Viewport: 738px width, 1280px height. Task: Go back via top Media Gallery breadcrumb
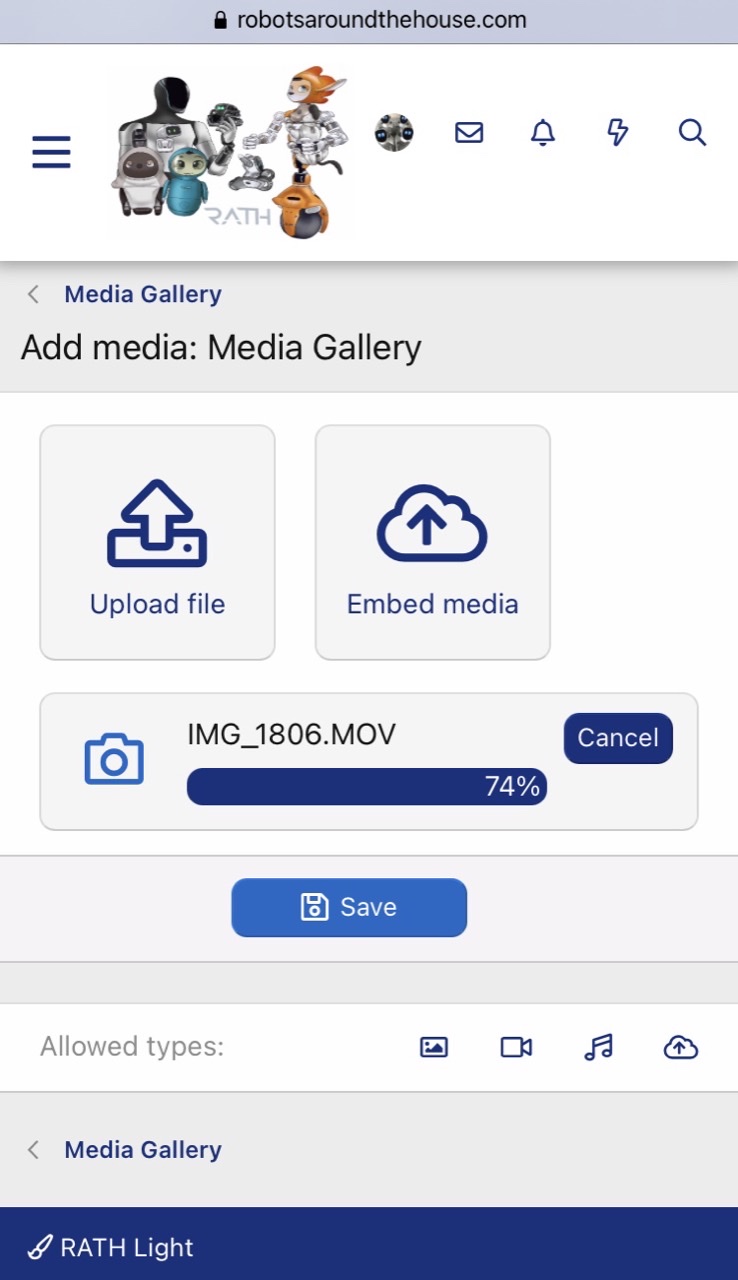(x=142, y=294)
